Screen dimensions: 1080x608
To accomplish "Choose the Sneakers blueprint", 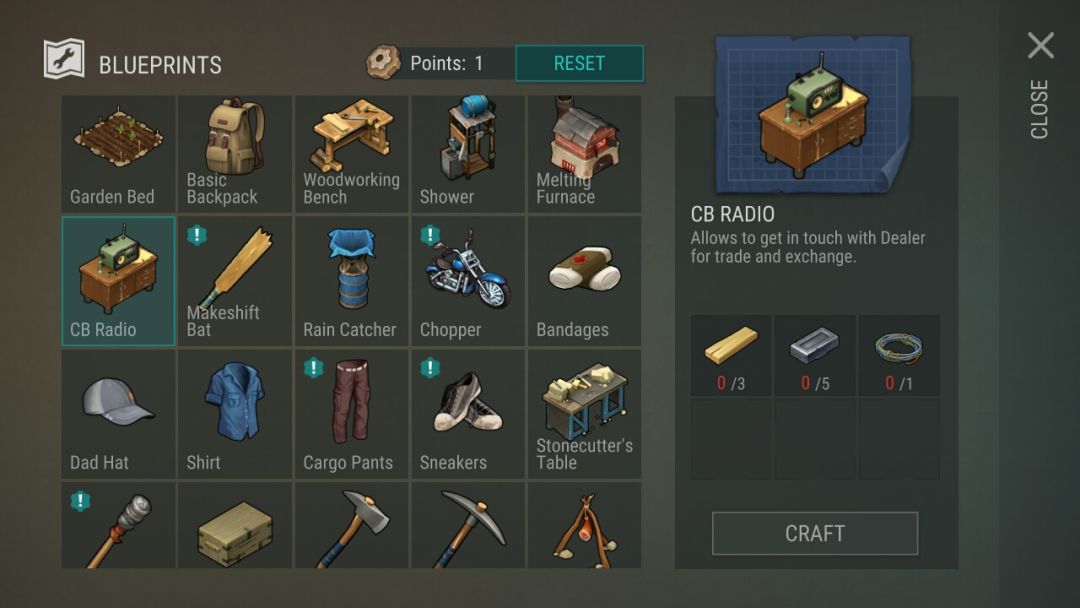I will coord(468,414).
